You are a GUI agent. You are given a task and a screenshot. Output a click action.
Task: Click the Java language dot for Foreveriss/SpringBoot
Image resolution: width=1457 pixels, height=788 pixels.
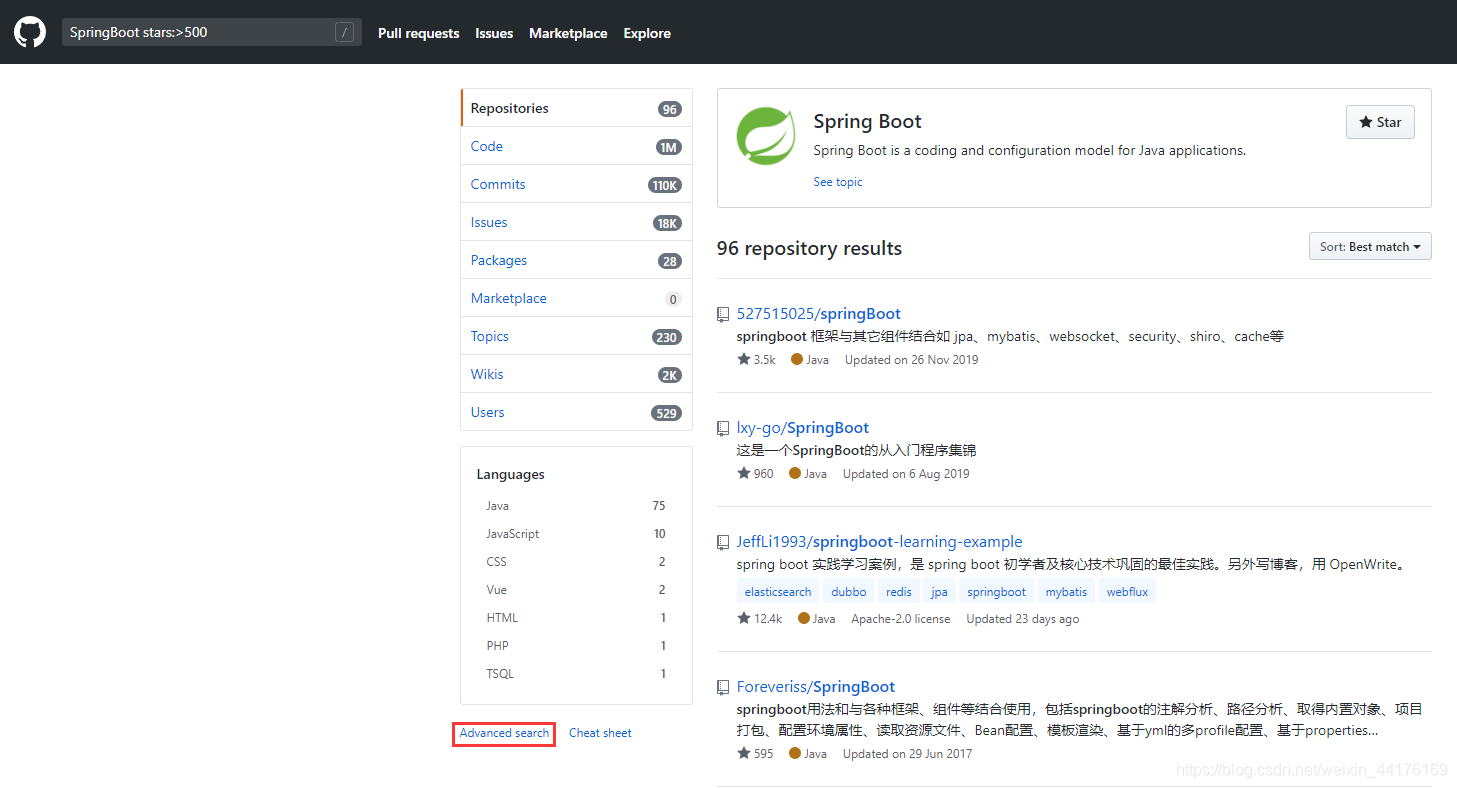[795, 753]
